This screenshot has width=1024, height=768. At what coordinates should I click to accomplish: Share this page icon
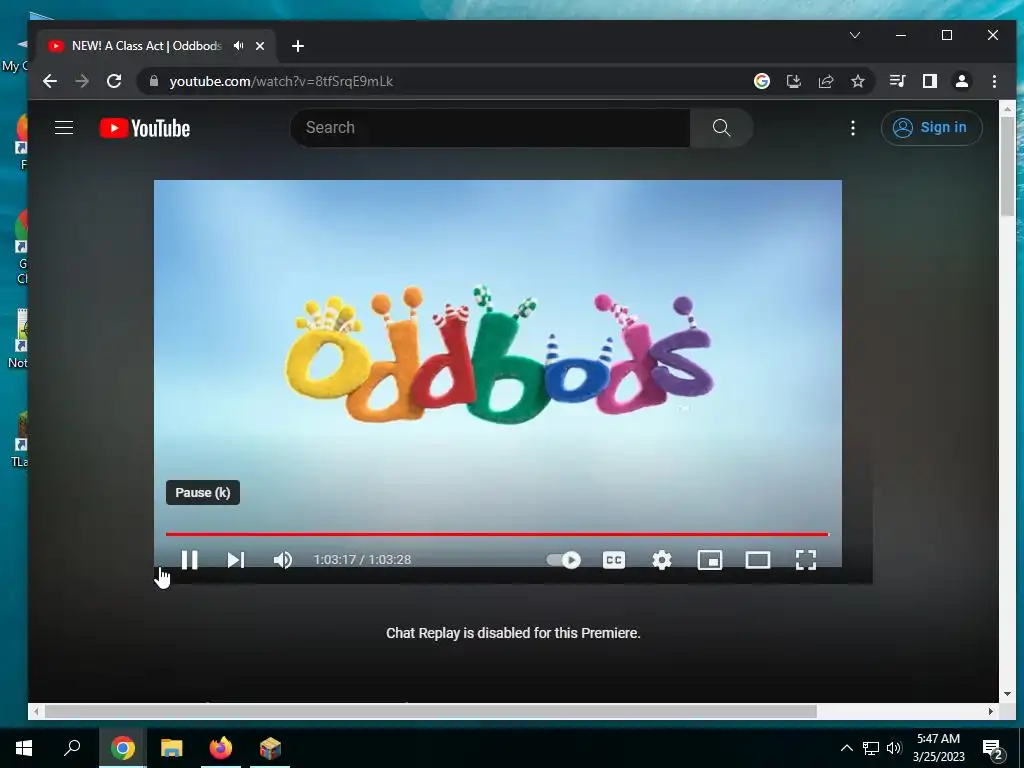click(x=826, y=81)
